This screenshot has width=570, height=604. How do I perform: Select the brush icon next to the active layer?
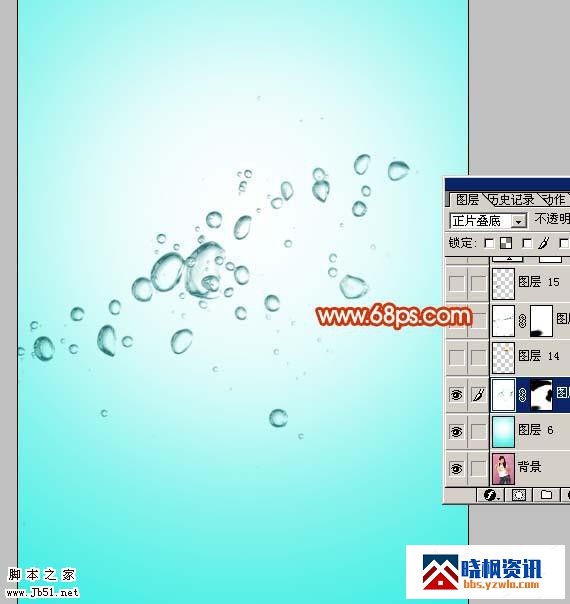coord(478,394)
